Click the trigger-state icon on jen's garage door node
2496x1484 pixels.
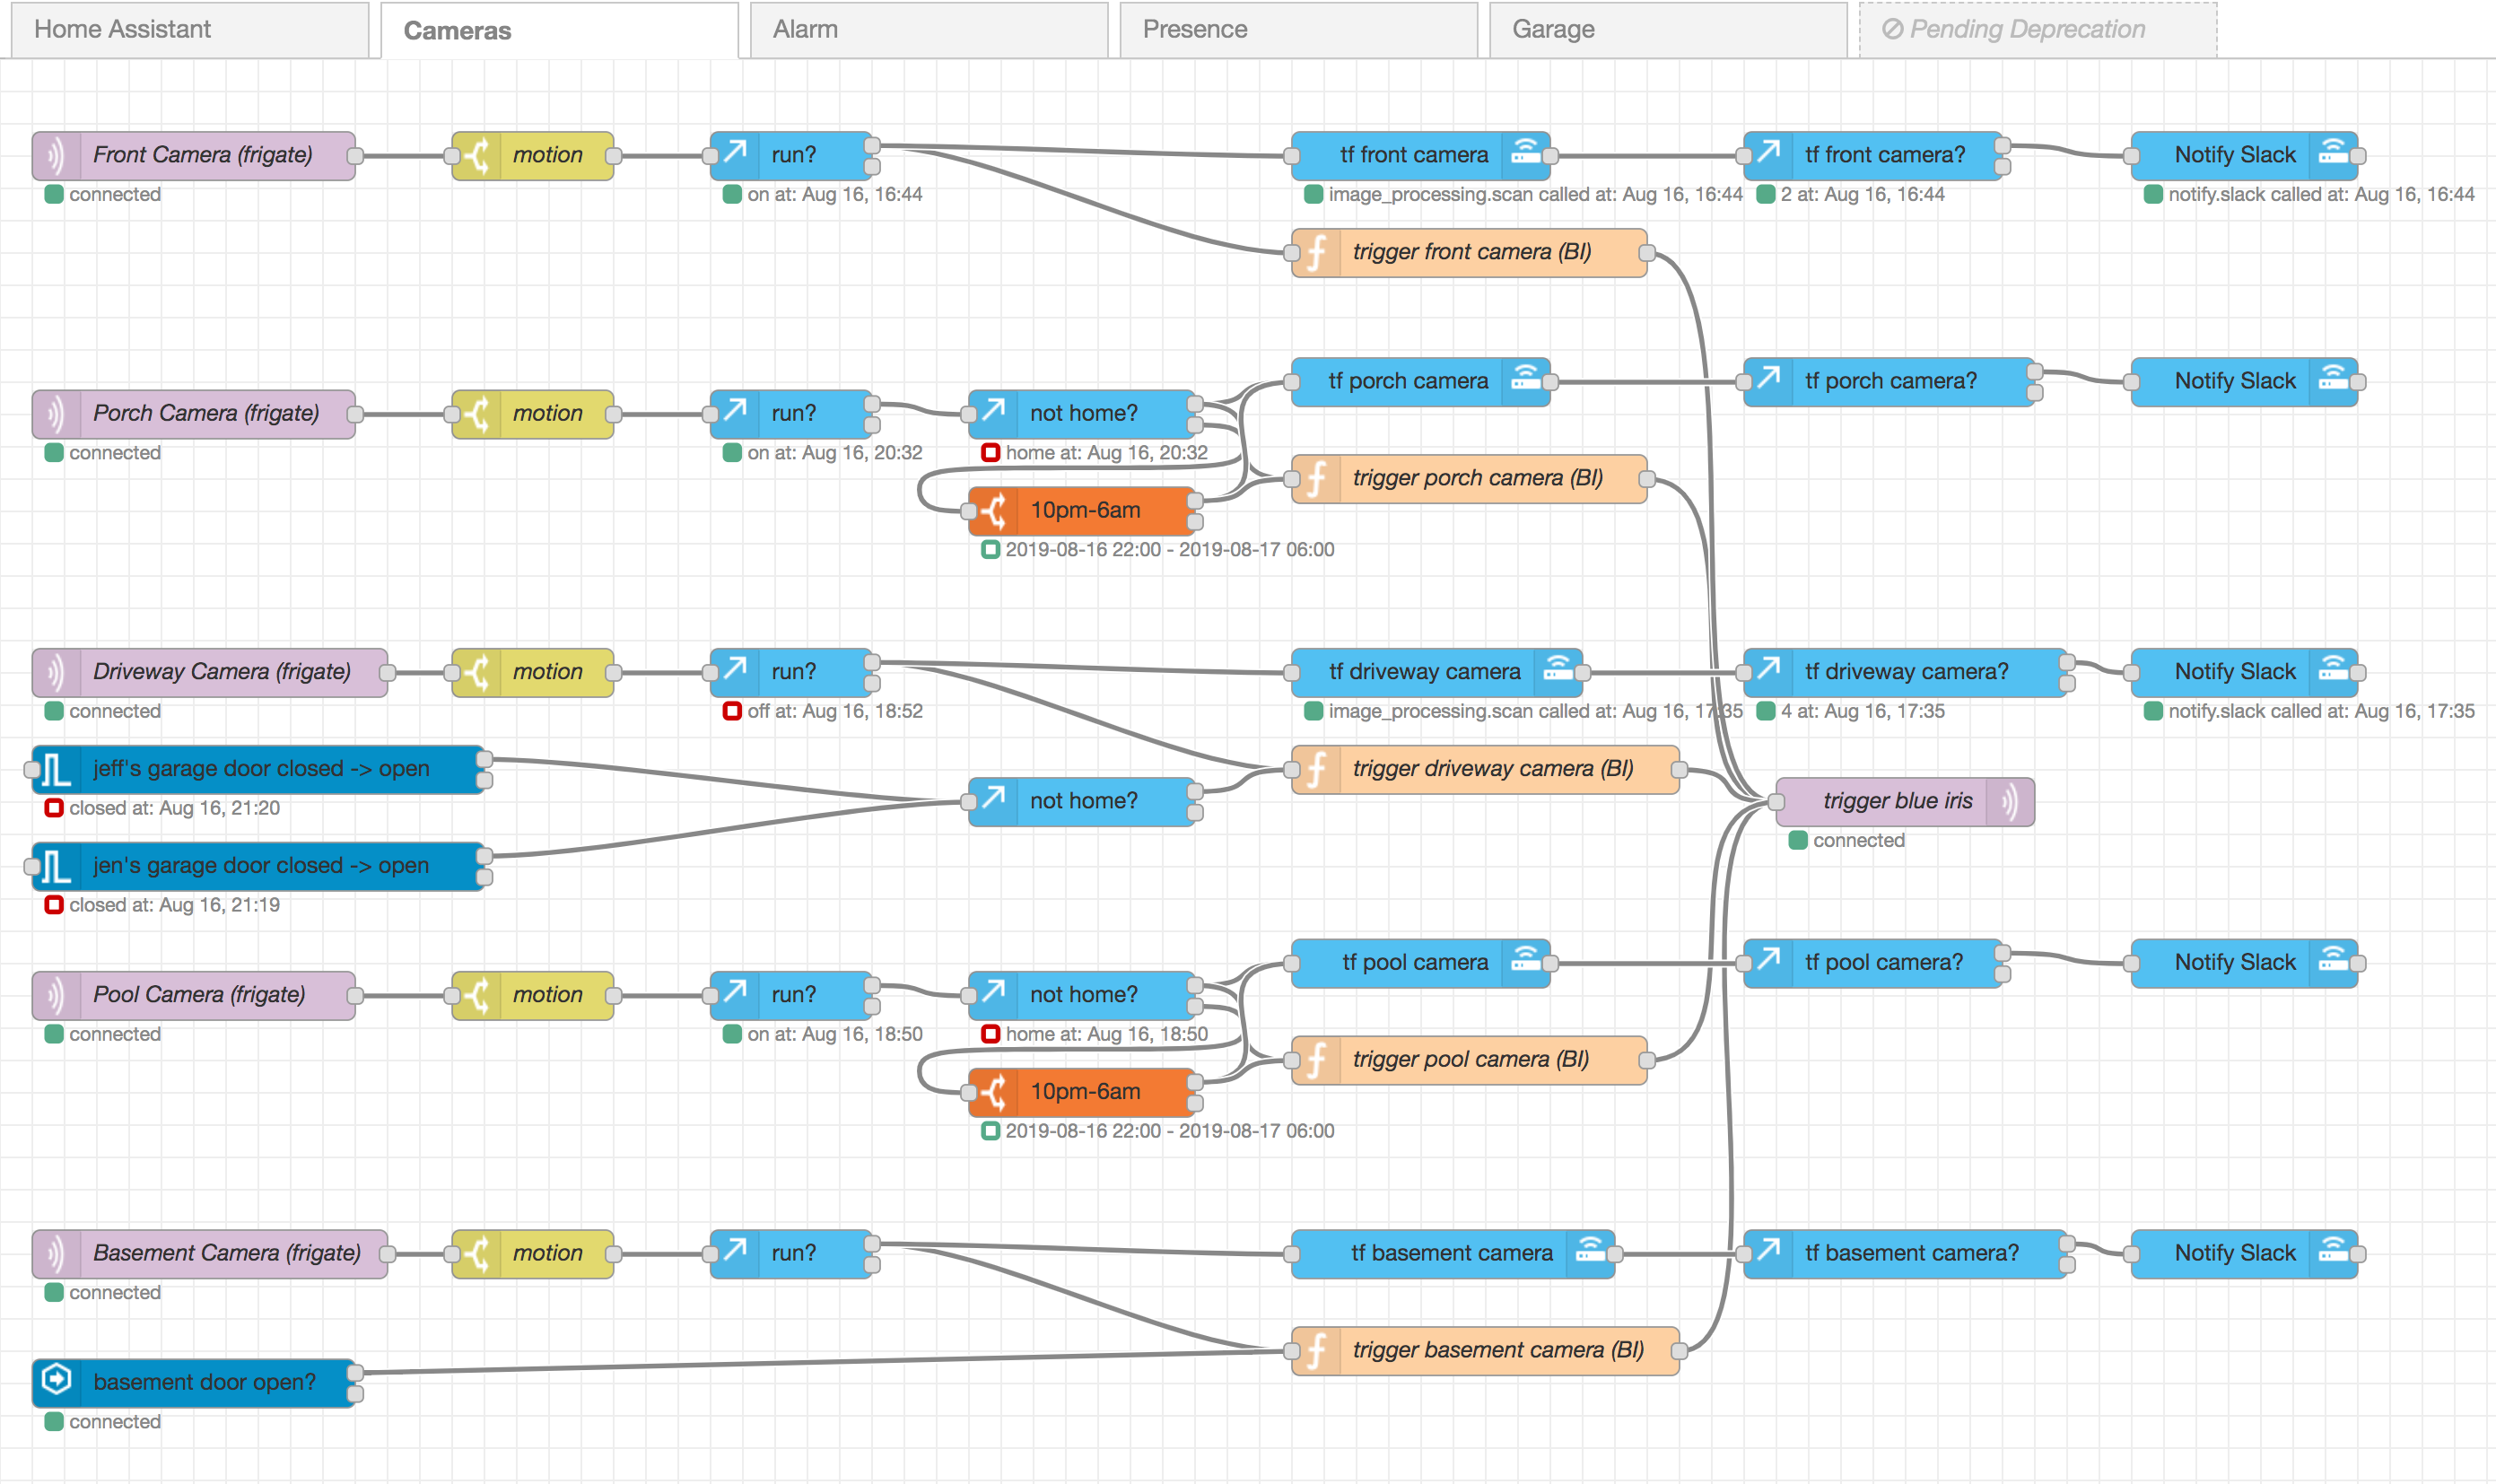(x=56, y=867)
